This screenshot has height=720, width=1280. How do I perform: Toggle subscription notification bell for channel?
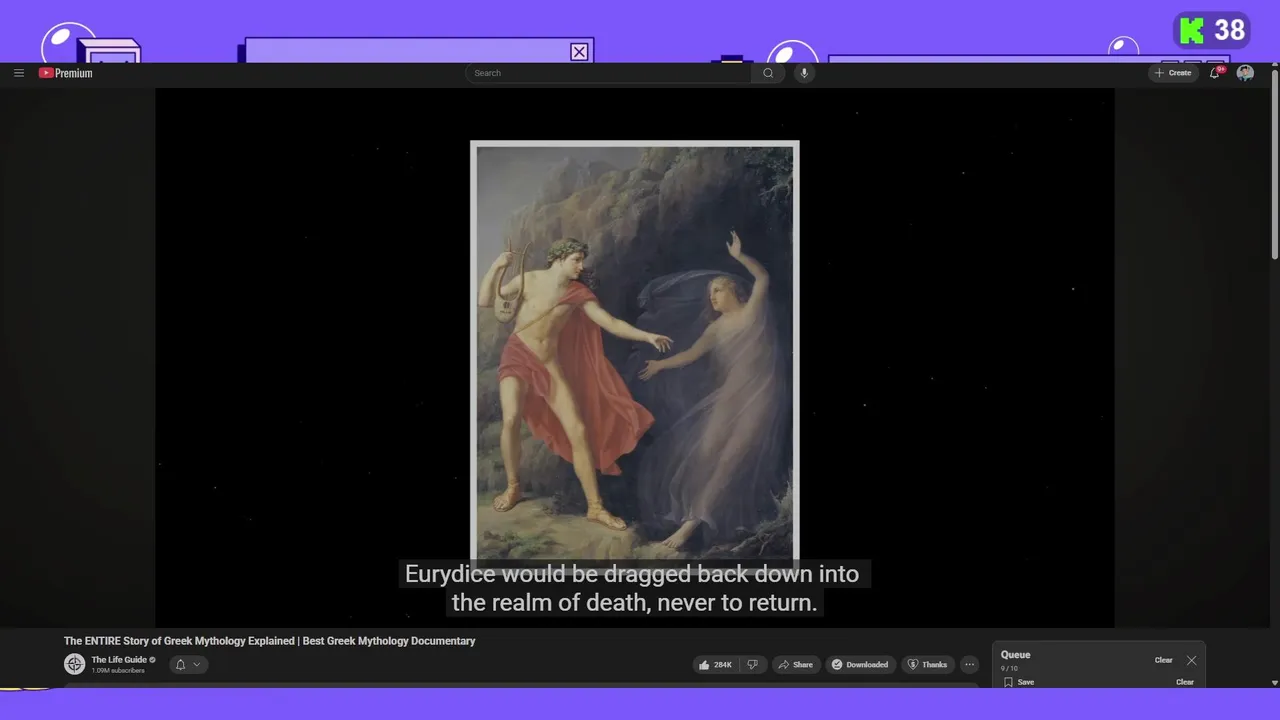[181, 664]
